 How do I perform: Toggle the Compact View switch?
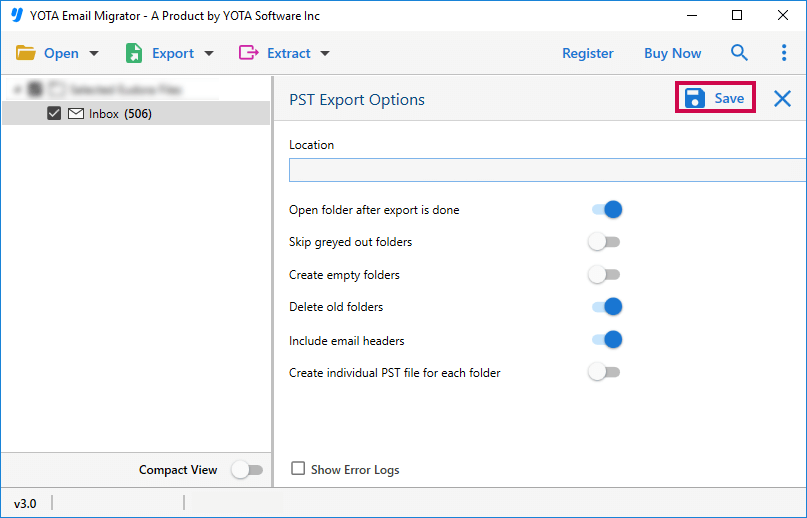(247, 470)
